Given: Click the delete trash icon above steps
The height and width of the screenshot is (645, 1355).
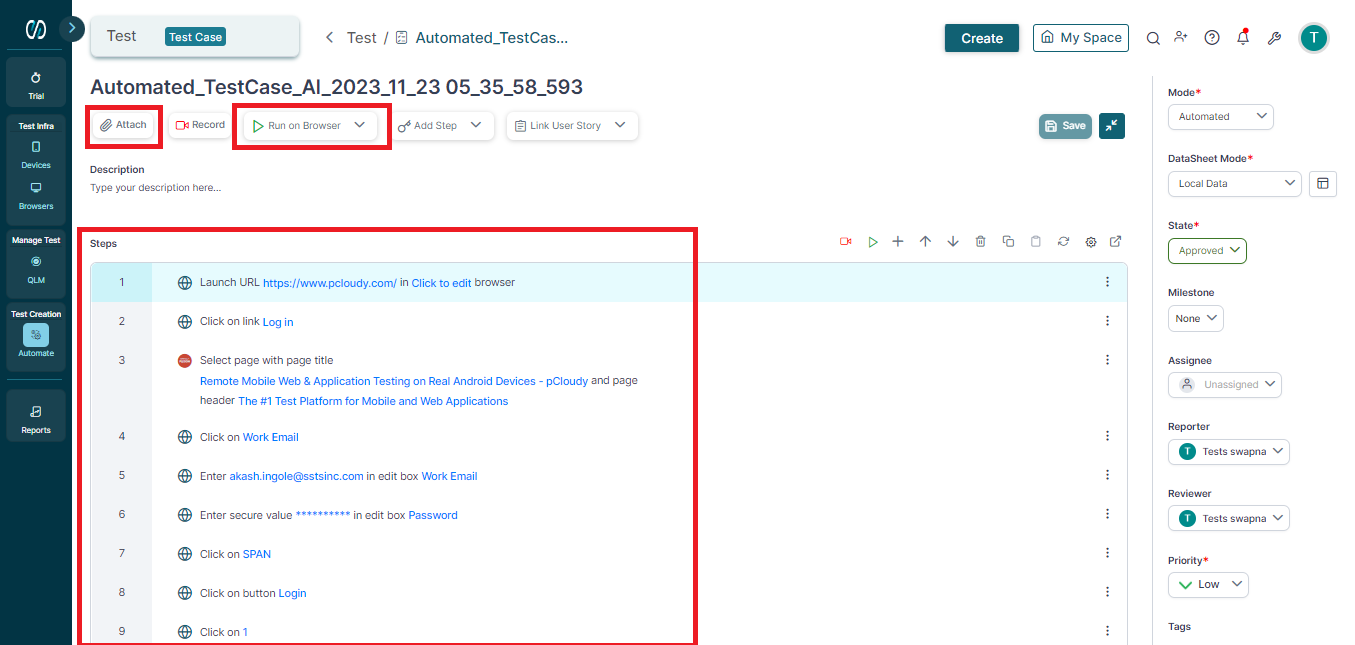Looking at the screenshot, I should click(x=981, y=242).
